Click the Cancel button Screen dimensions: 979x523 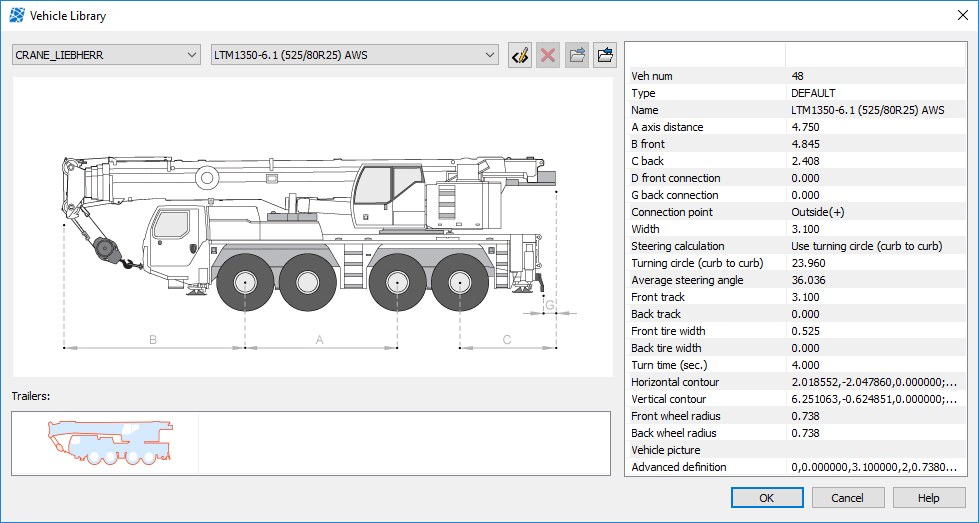click(847, 497)
